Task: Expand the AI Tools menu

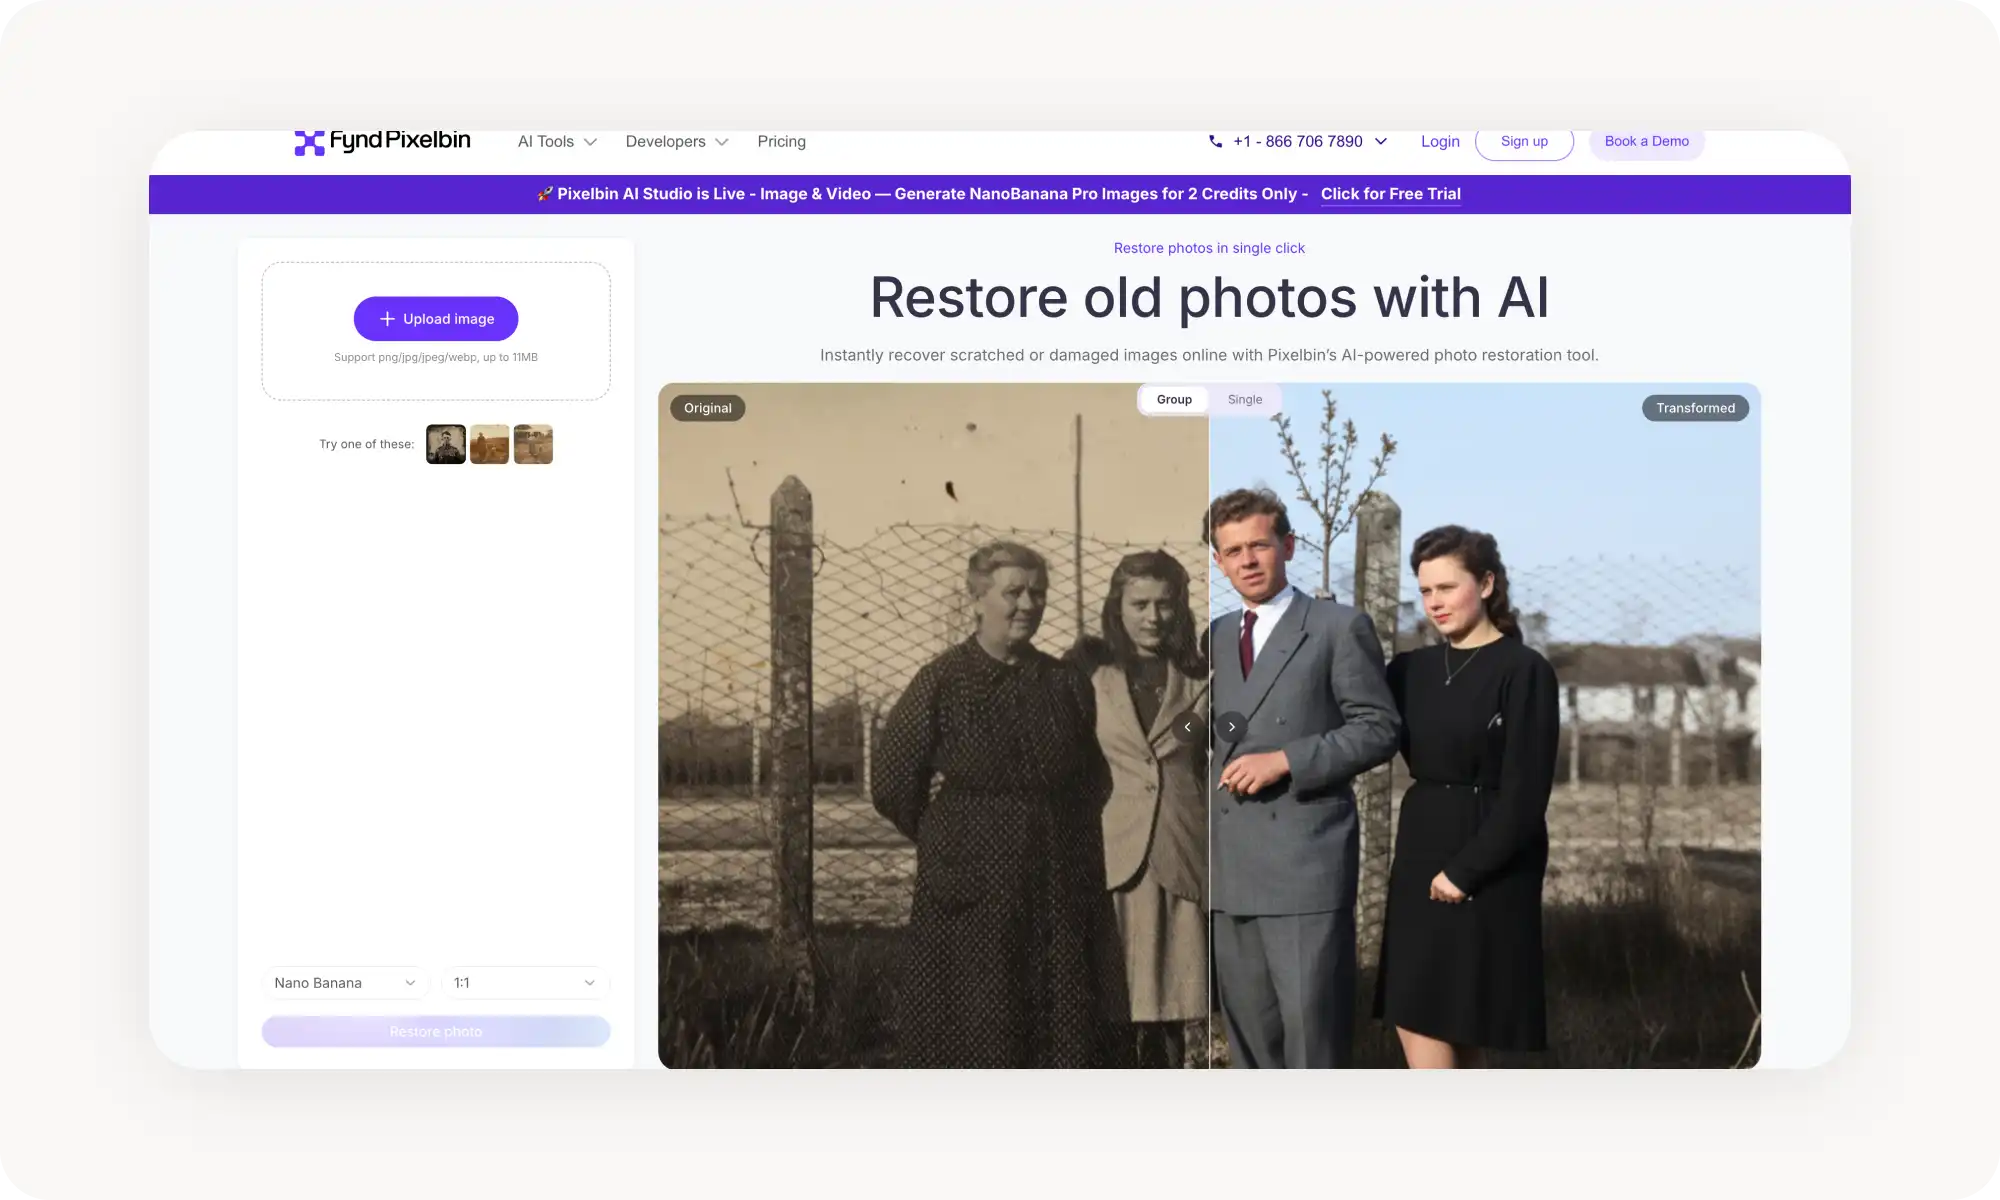Action: point(556,141)
